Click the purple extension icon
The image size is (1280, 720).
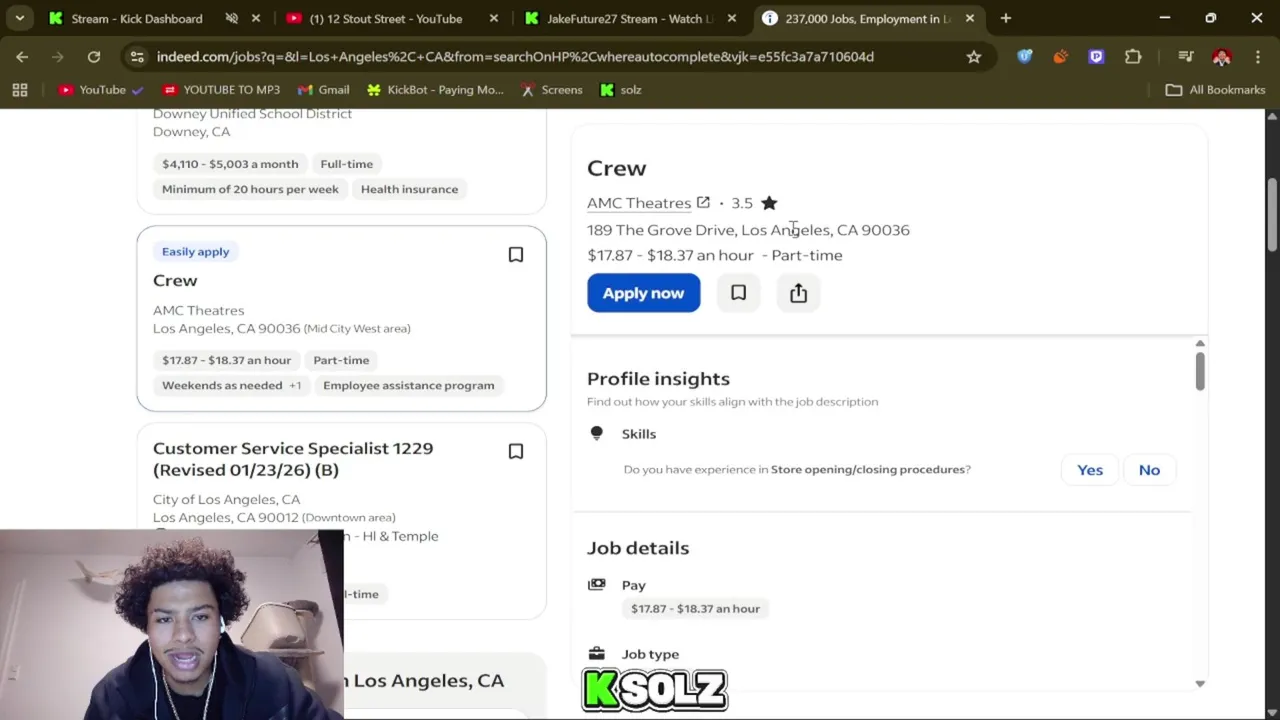click(x=1096, y=57)
